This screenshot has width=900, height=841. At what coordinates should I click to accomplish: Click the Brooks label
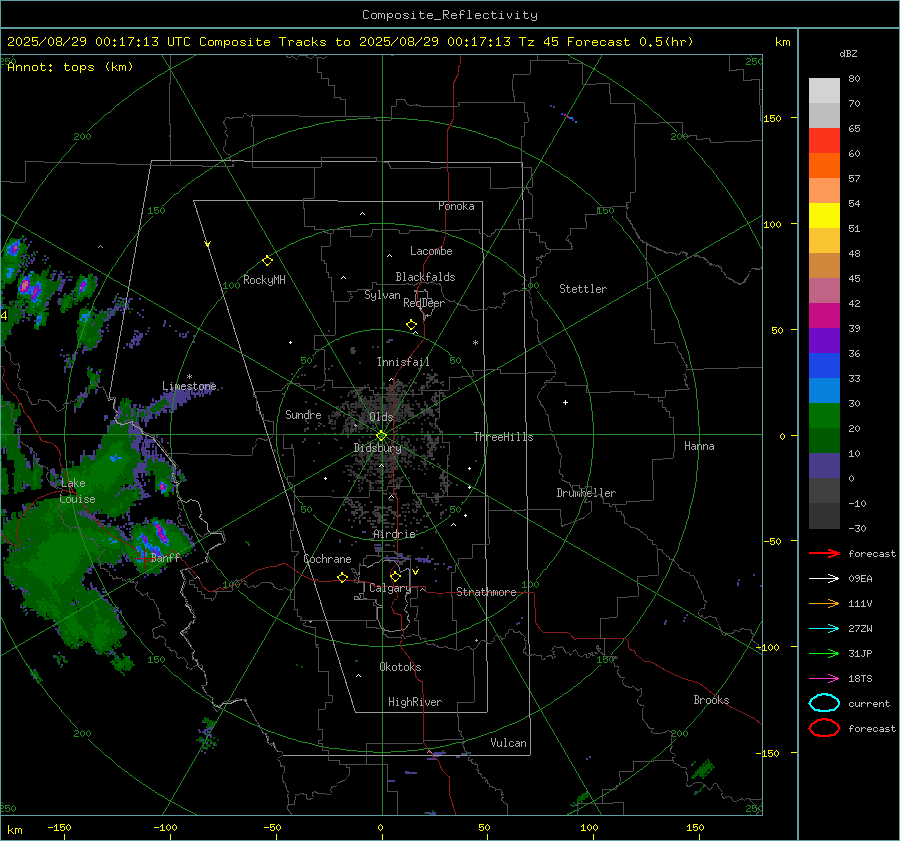pyautogui.click(x=711, y=700)
